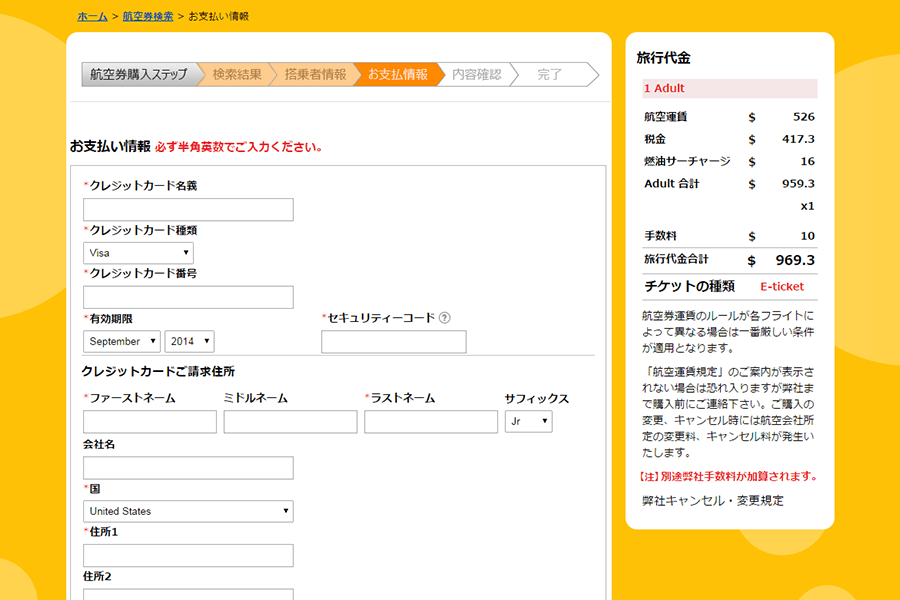Open the suffix dropdown showing Jr

click(529, 421)
